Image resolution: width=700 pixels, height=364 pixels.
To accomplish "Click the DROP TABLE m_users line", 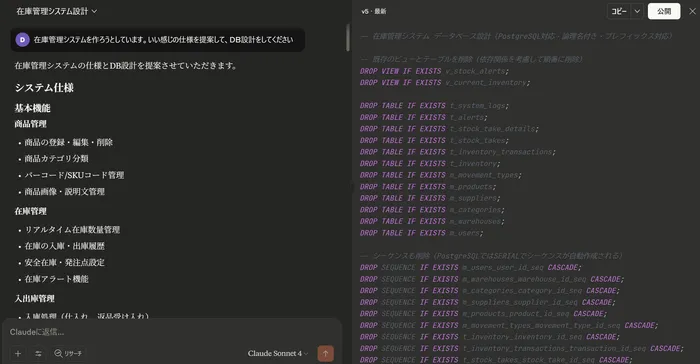I will [x=421, y=233].
